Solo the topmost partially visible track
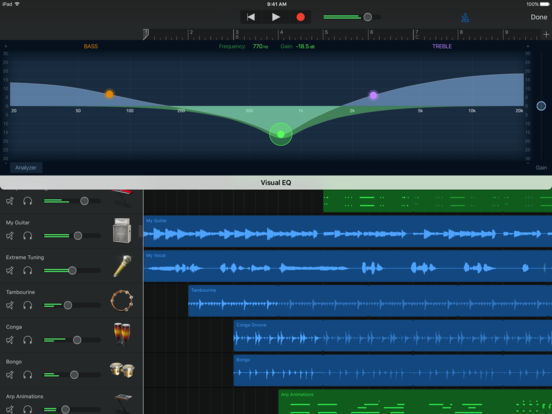552x414 pixels. [x=27, y=201]
